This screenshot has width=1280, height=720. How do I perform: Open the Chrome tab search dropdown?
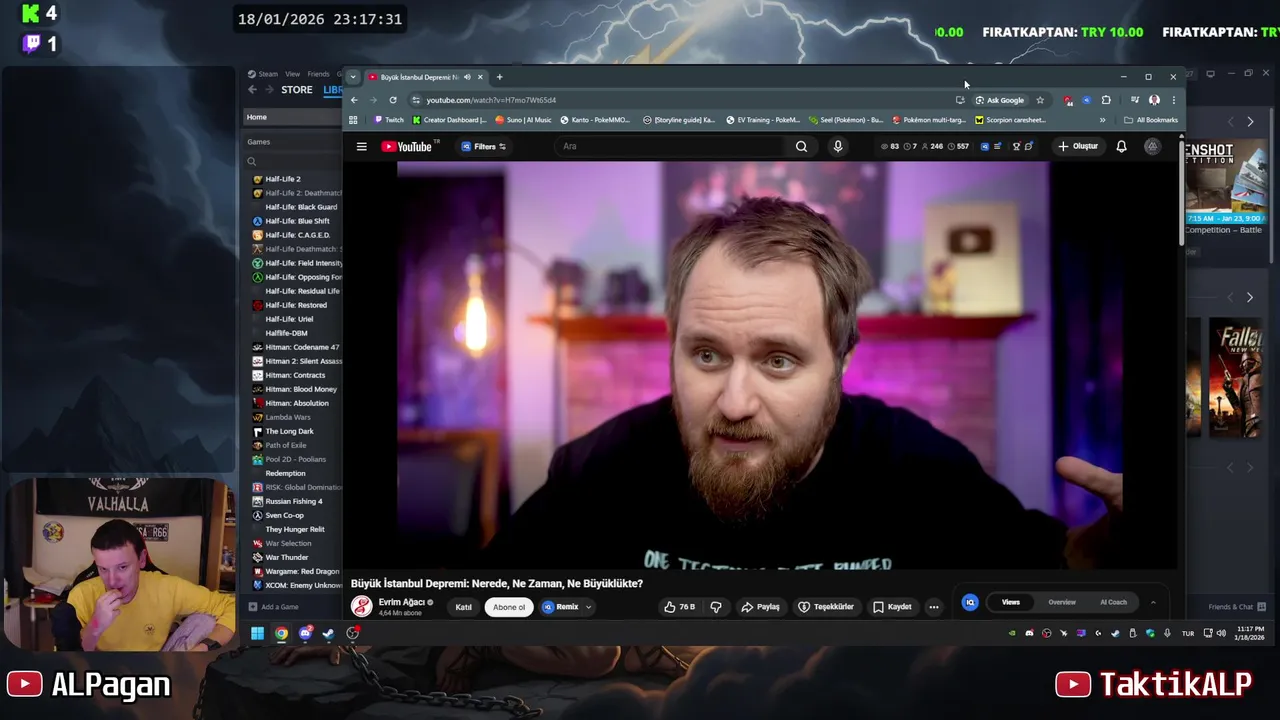point(352,77)
